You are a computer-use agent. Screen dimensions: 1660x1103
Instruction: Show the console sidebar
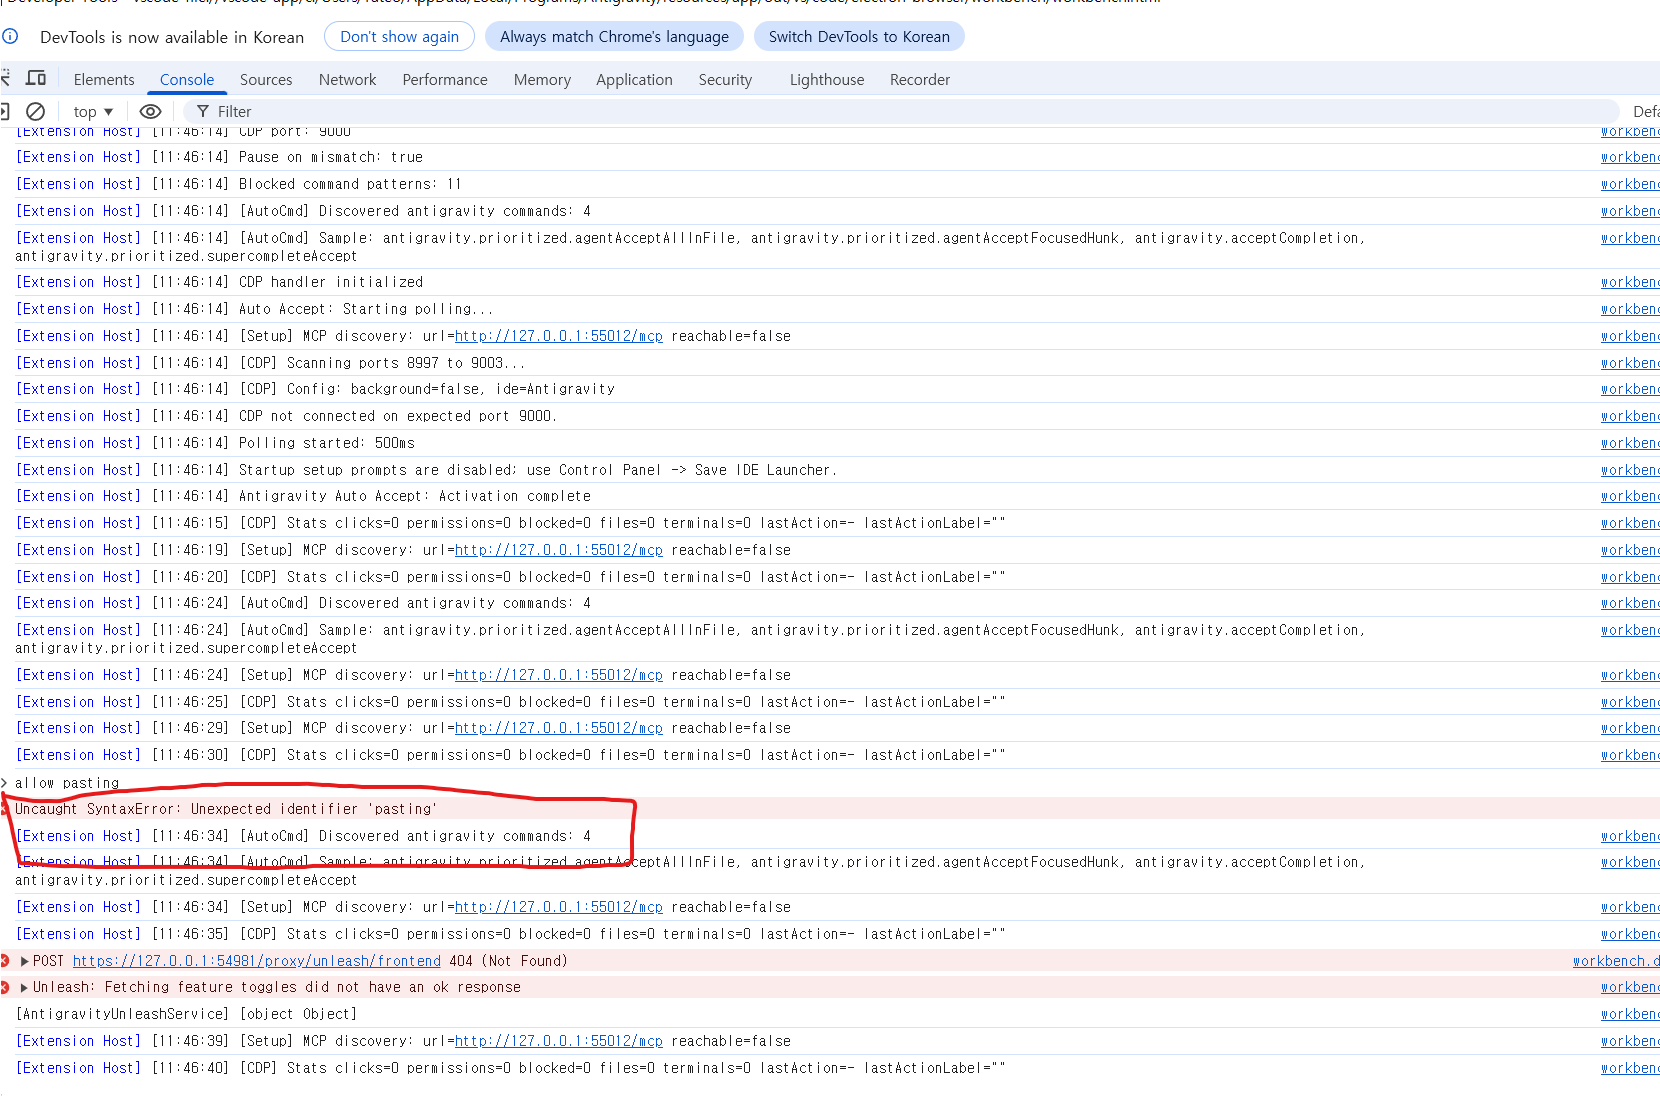[x=4, y=111]
